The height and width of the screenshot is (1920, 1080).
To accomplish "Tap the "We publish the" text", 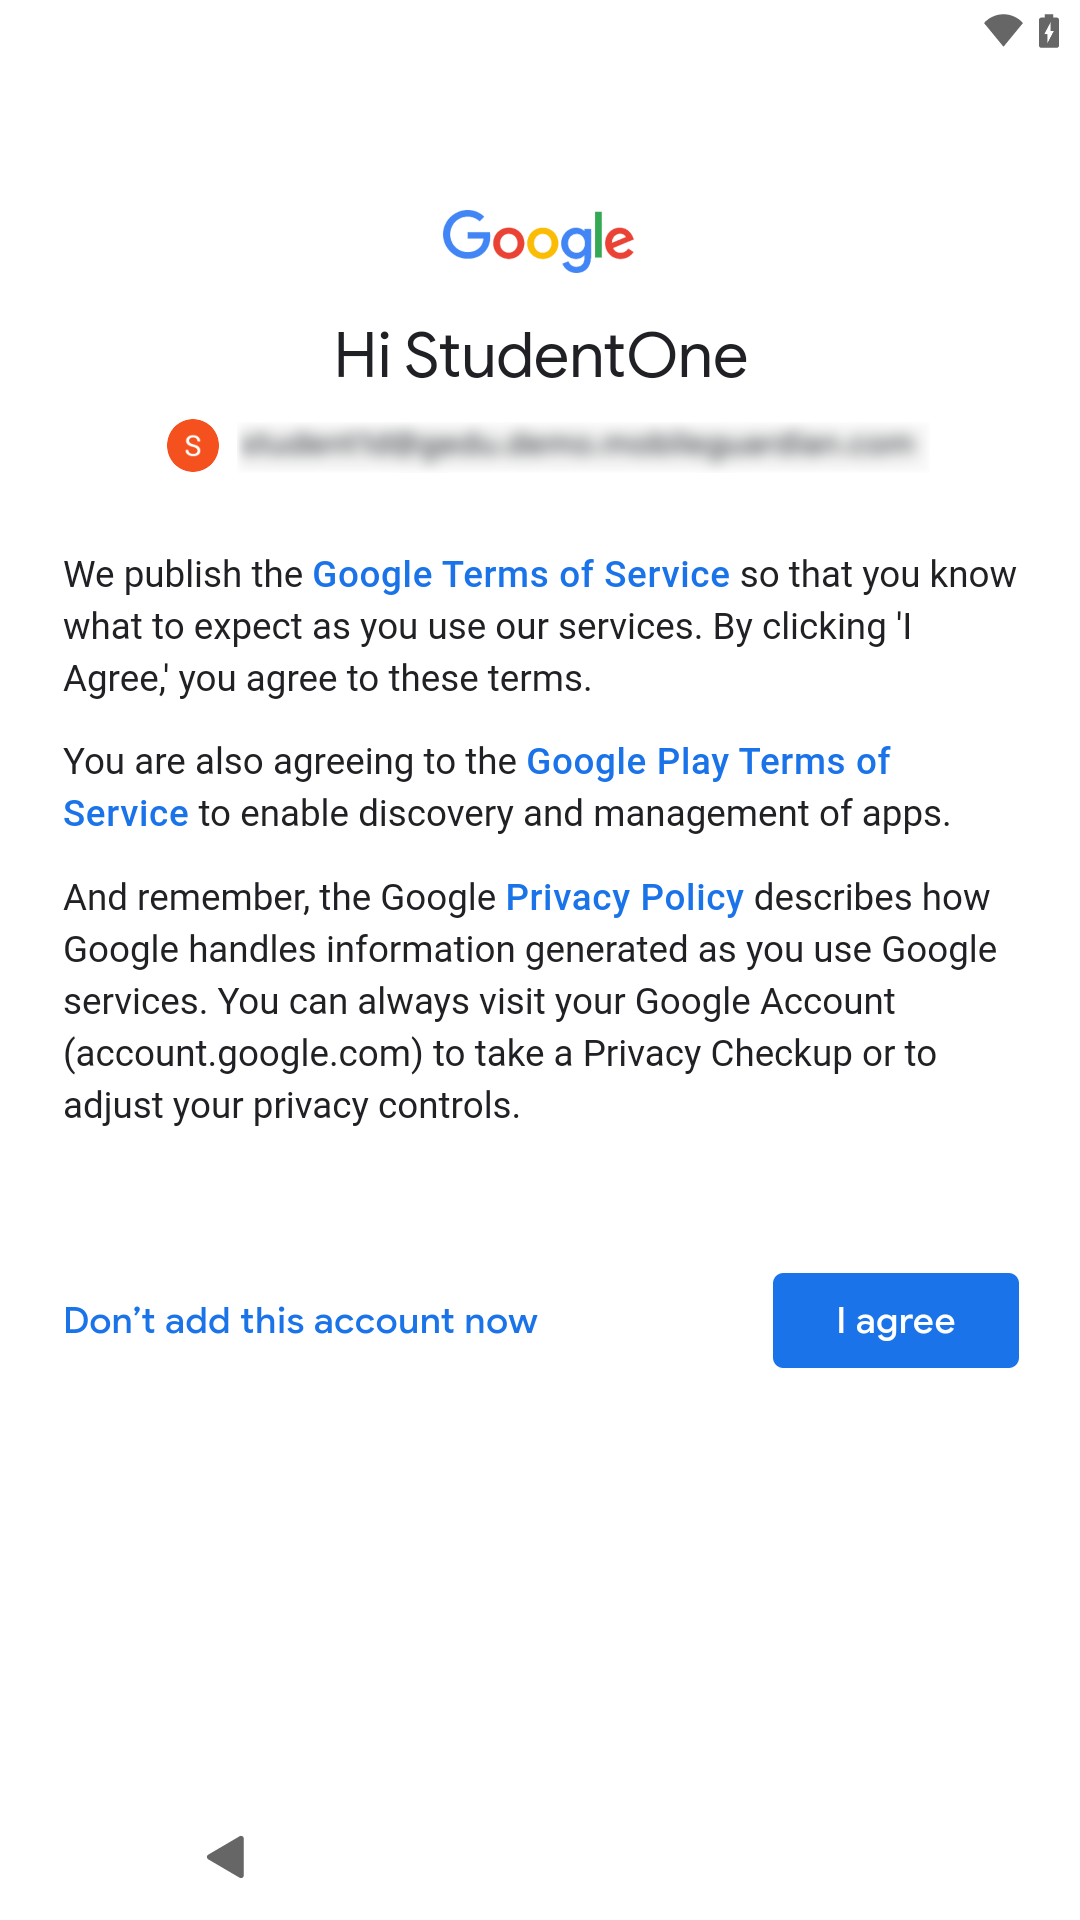I will (183, 575).
